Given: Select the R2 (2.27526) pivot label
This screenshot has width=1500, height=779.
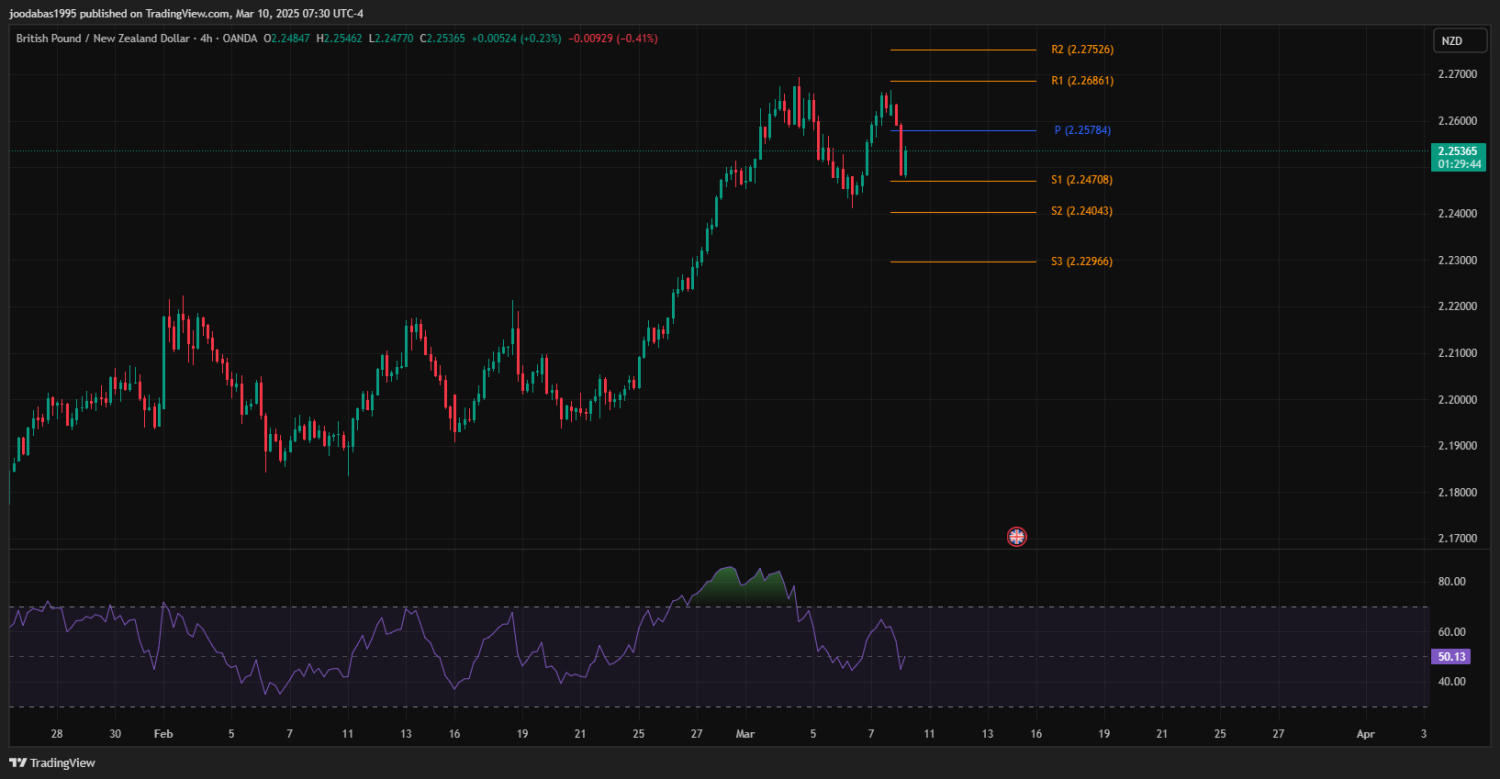Looking at the screenshot, I should [x=1082, y=49].
